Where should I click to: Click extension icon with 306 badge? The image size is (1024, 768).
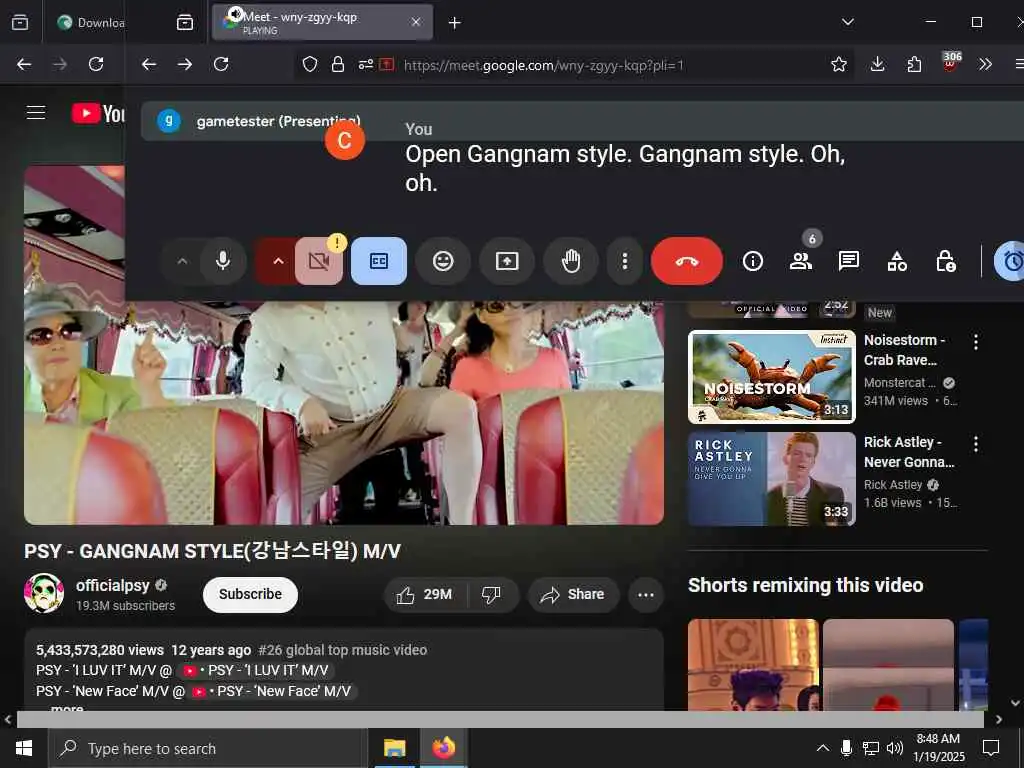click(951, 63)
